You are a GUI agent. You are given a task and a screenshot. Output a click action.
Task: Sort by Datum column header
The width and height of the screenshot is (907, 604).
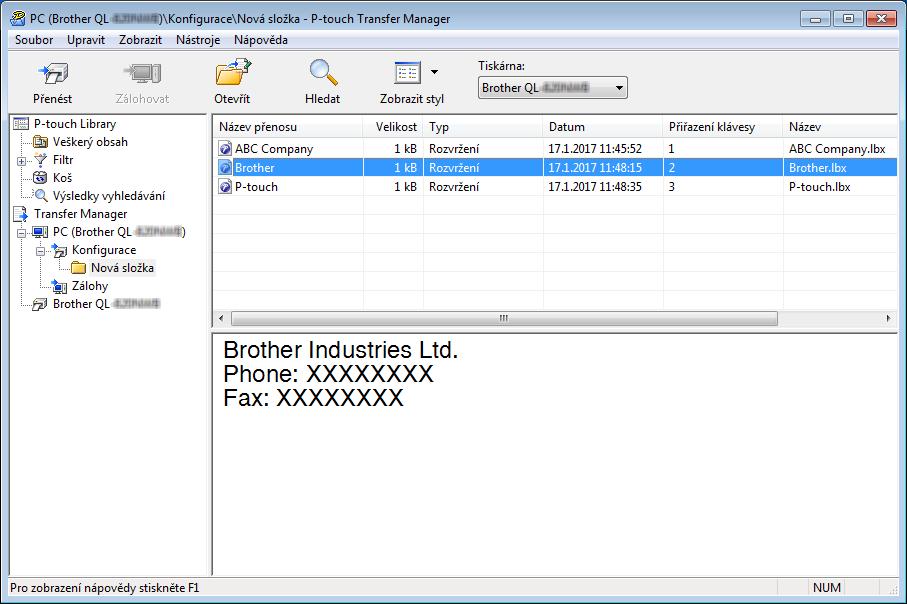pos(603,127)
